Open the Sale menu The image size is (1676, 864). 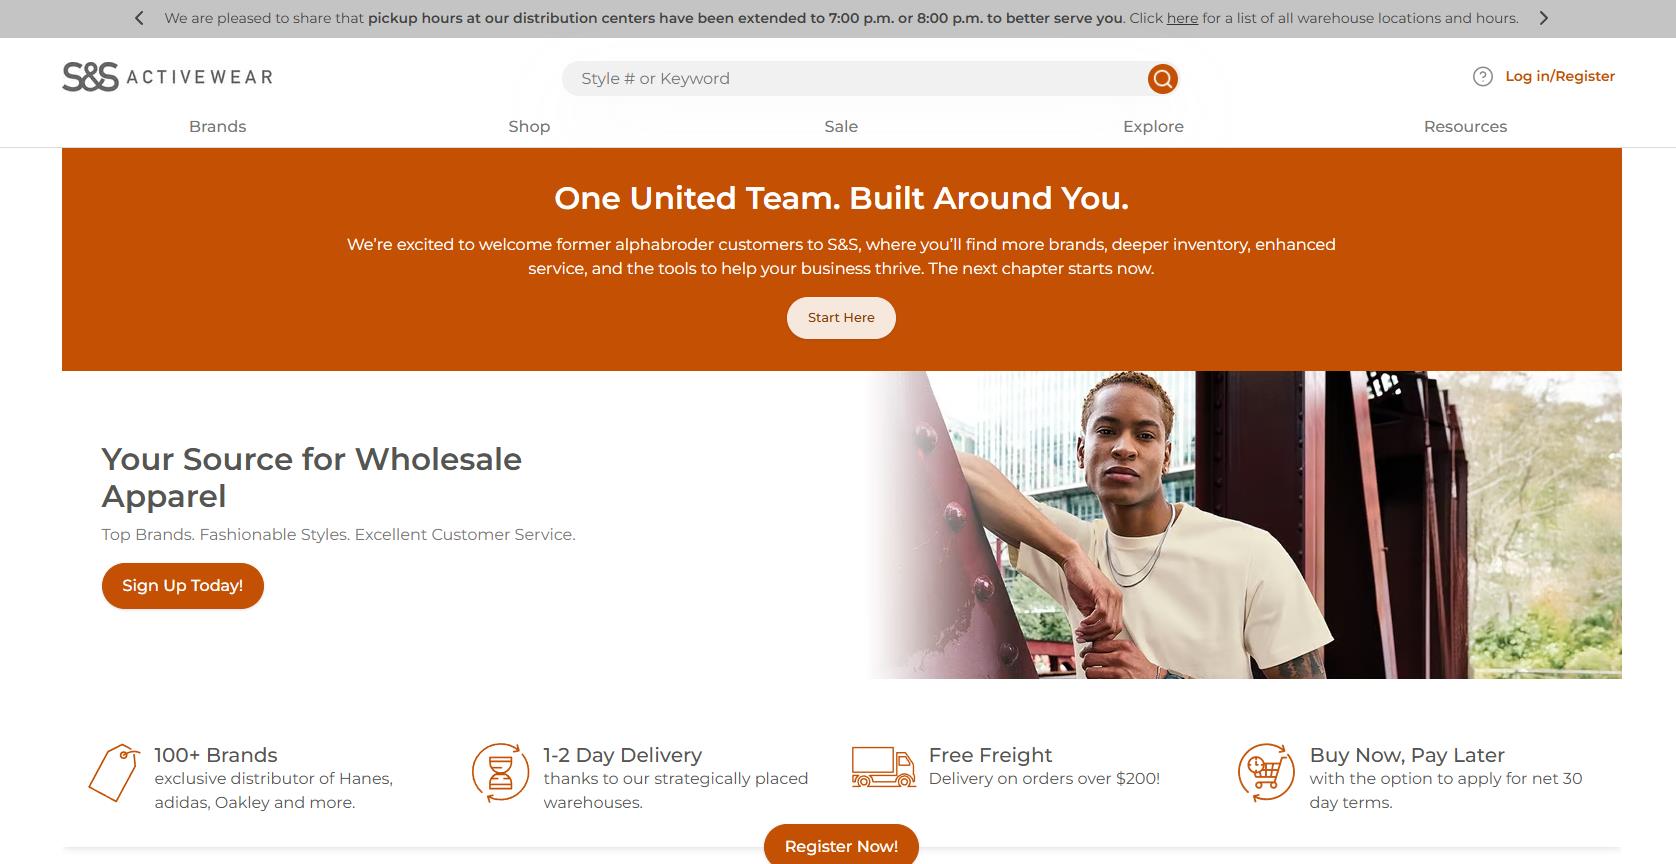841,126
